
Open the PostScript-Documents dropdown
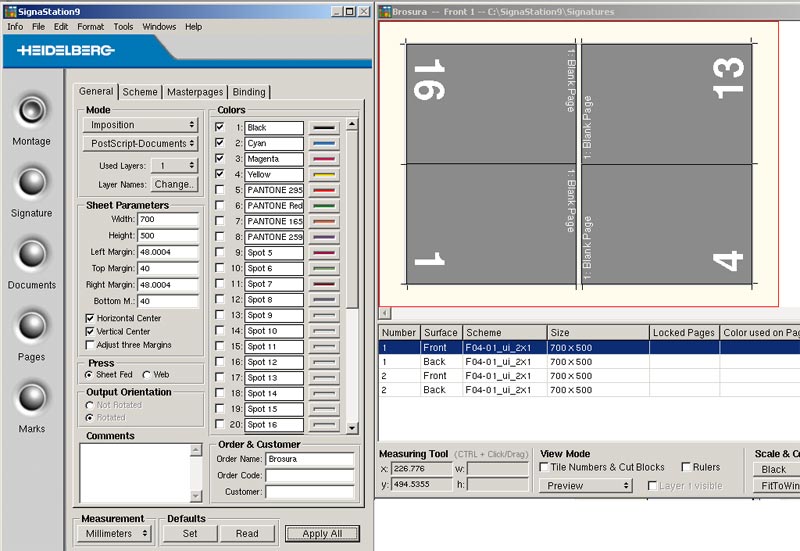pos(140,143)
